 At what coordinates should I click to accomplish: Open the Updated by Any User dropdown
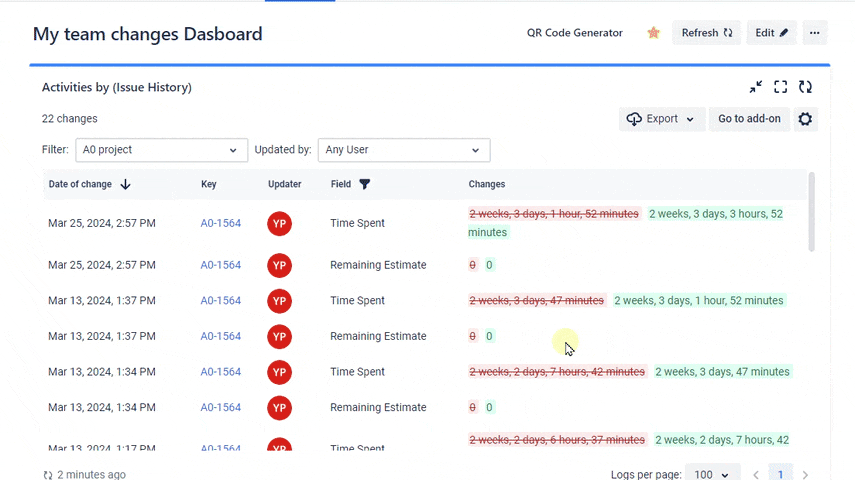pos(403,150)
